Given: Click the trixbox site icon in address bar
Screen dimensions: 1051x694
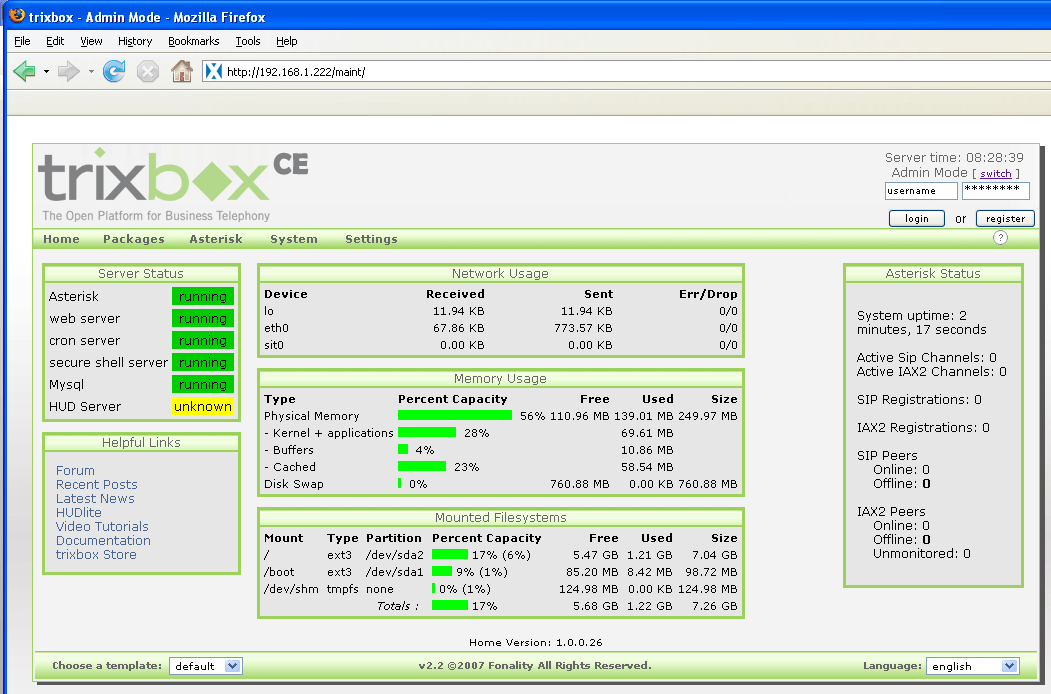Looking at the screenshot, I should [x=211, y=71].
